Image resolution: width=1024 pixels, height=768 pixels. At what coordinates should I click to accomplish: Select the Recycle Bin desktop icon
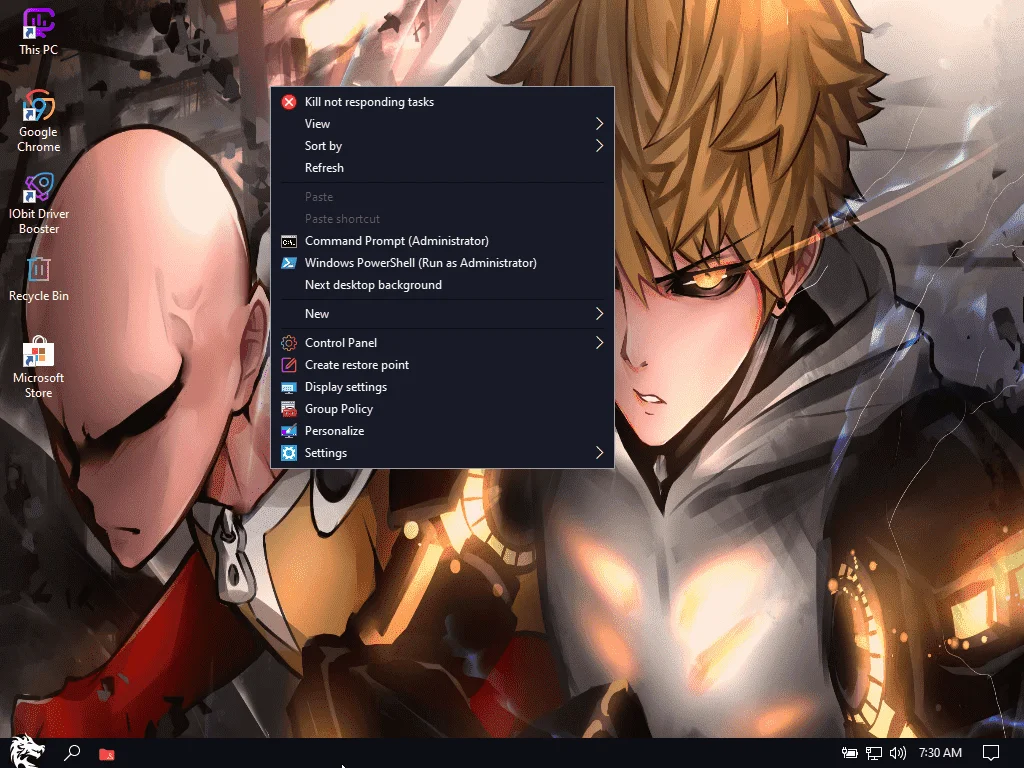(39, 279)
